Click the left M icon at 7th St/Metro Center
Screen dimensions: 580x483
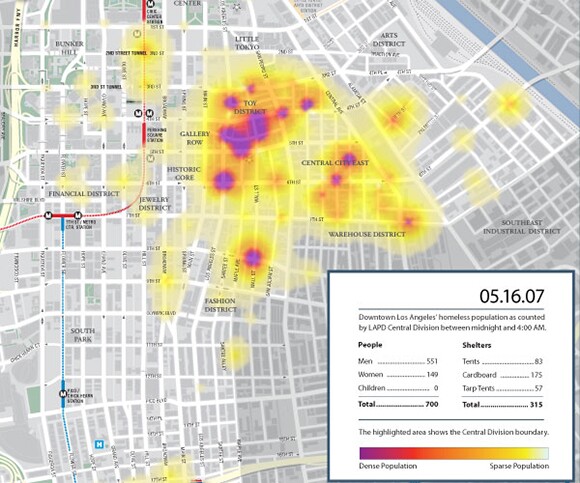[x=48, y=215]
